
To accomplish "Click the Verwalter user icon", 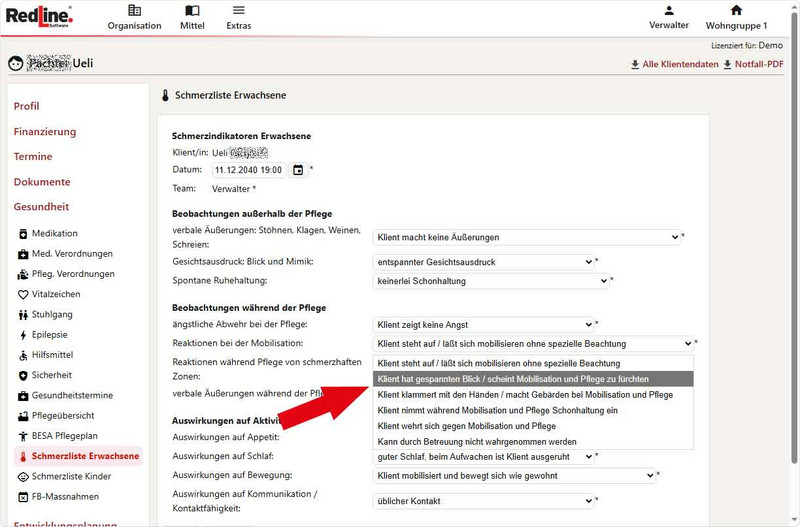I will (668, 11).
